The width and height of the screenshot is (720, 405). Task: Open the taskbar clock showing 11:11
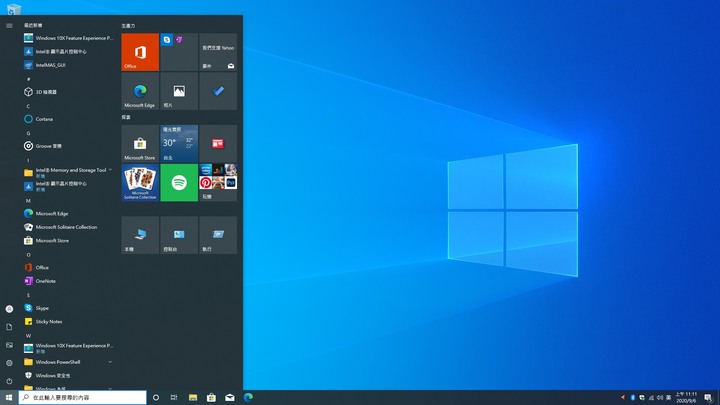click(686, 398)
